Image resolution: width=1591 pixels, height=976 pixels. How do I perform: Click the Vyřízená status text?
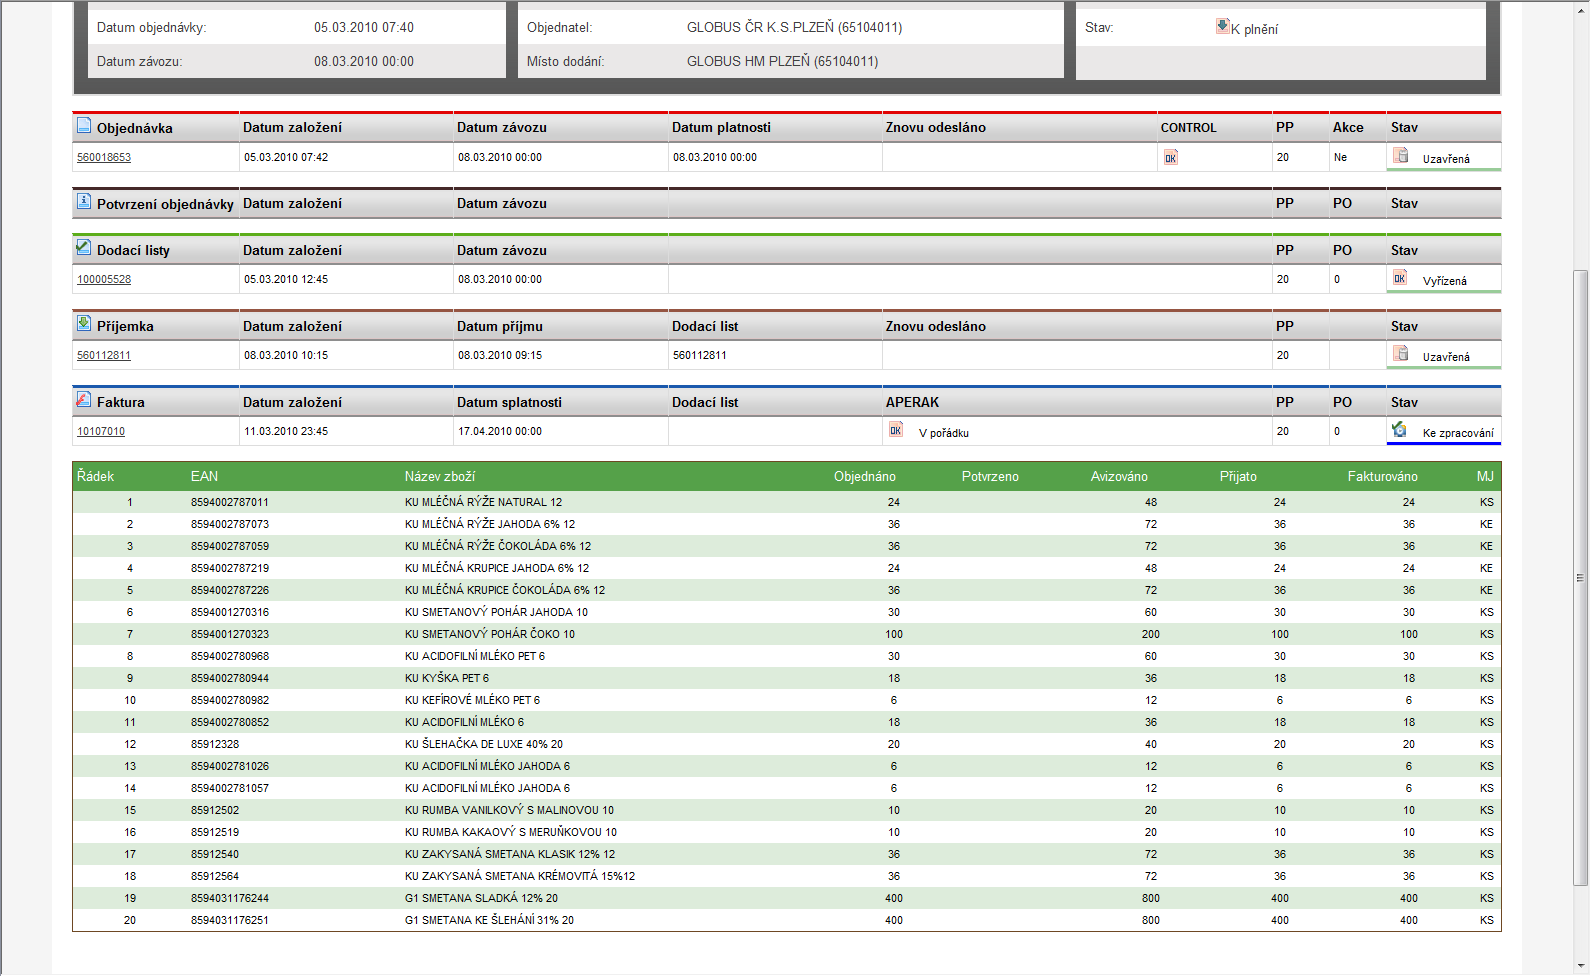click(1445, 281)
